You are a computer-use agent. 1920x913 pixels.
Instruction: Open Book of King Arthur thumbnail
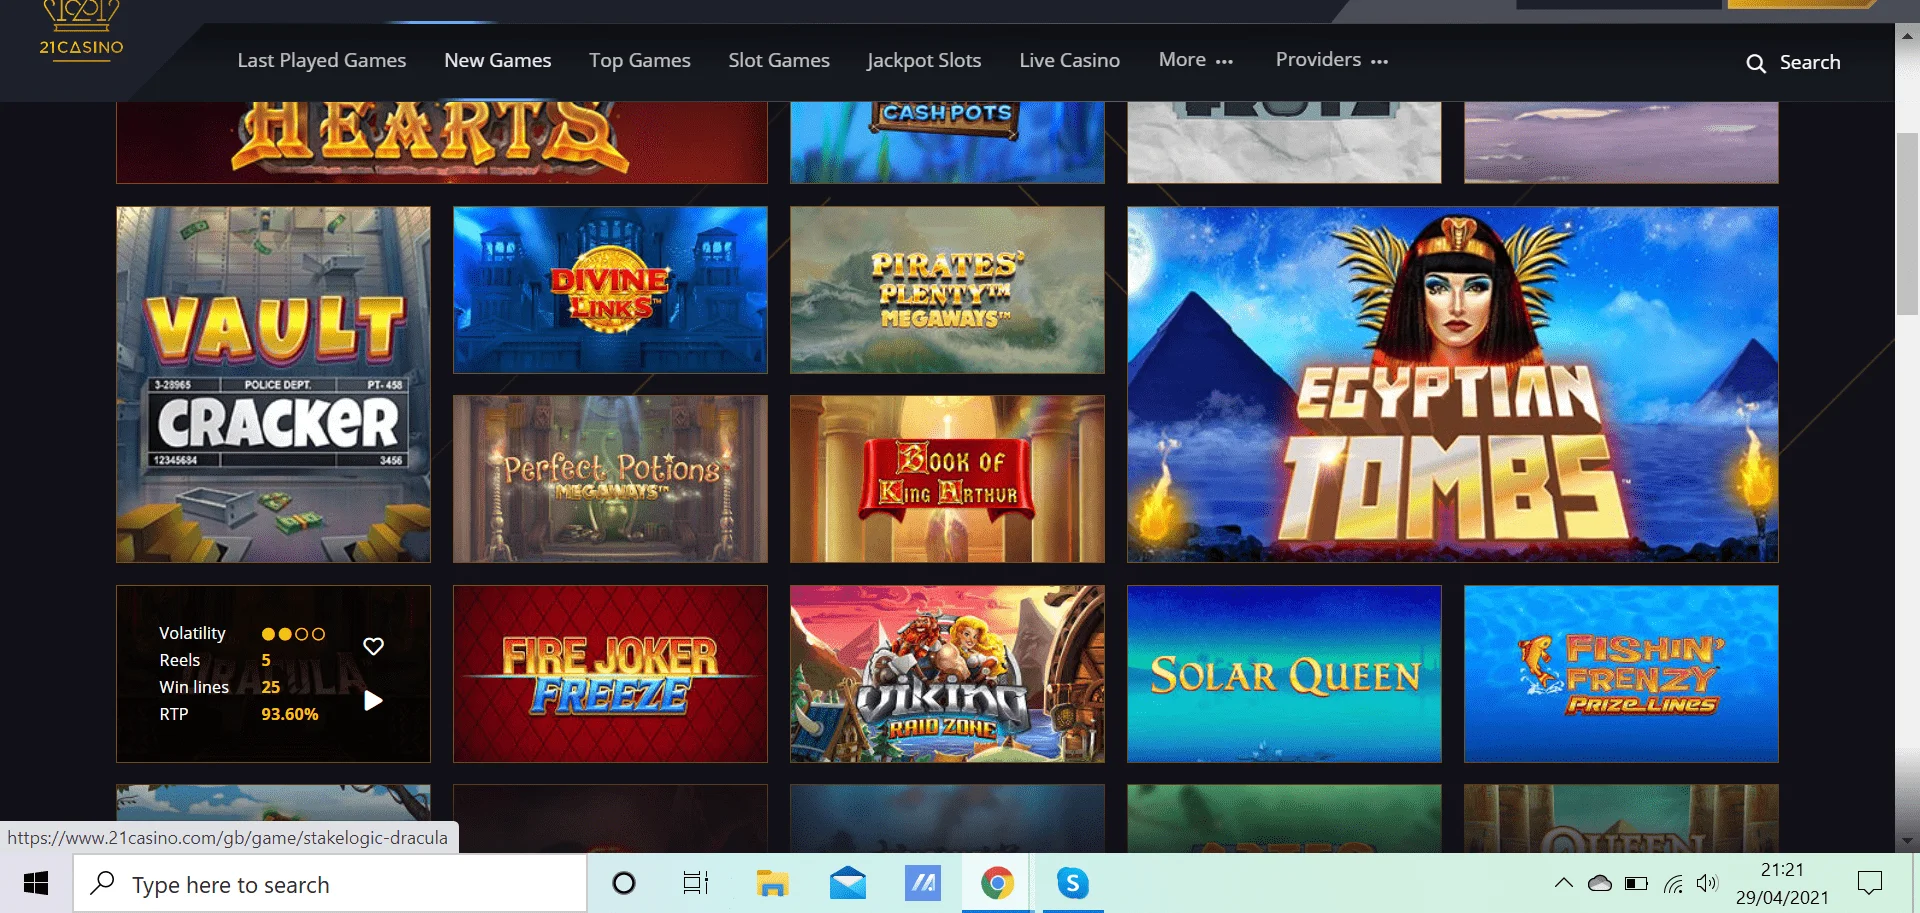[947, 478]
